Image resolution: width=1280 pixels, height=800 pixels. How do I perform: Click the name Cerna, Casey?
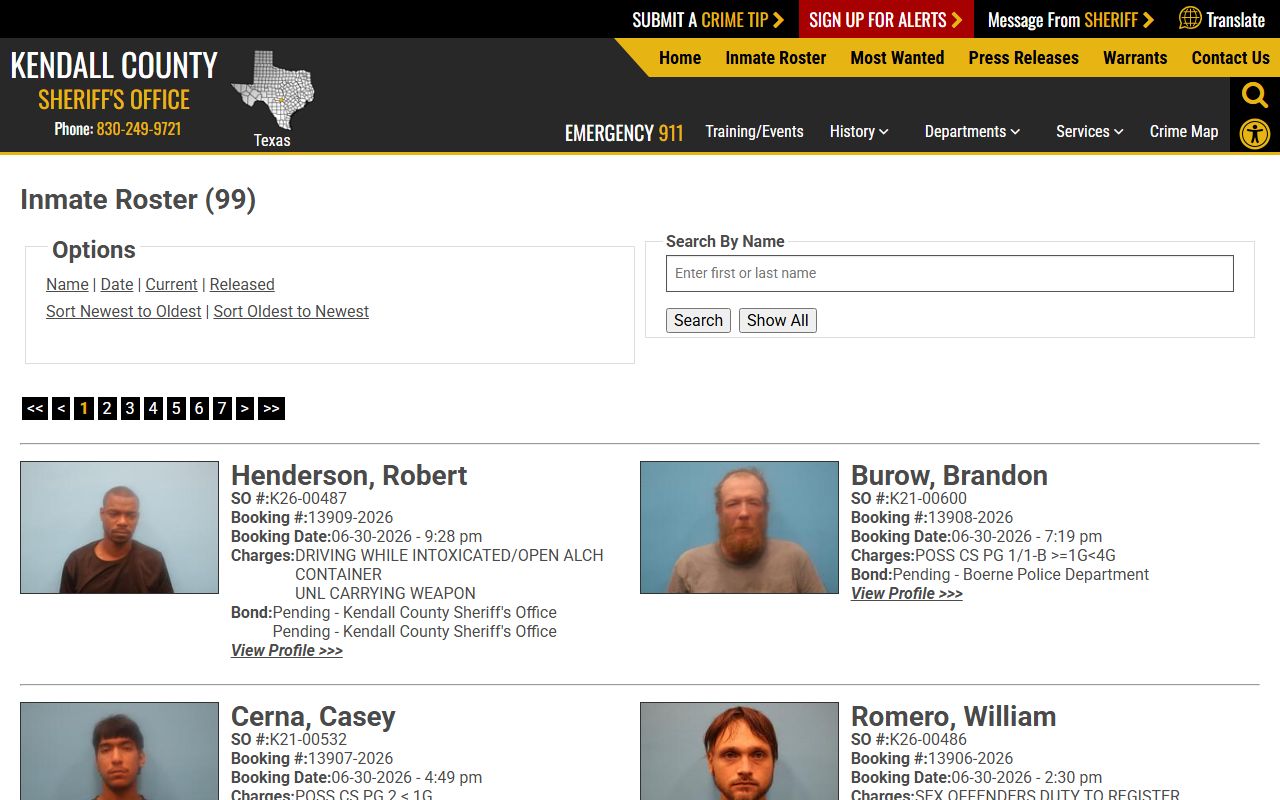coord(313,716)
